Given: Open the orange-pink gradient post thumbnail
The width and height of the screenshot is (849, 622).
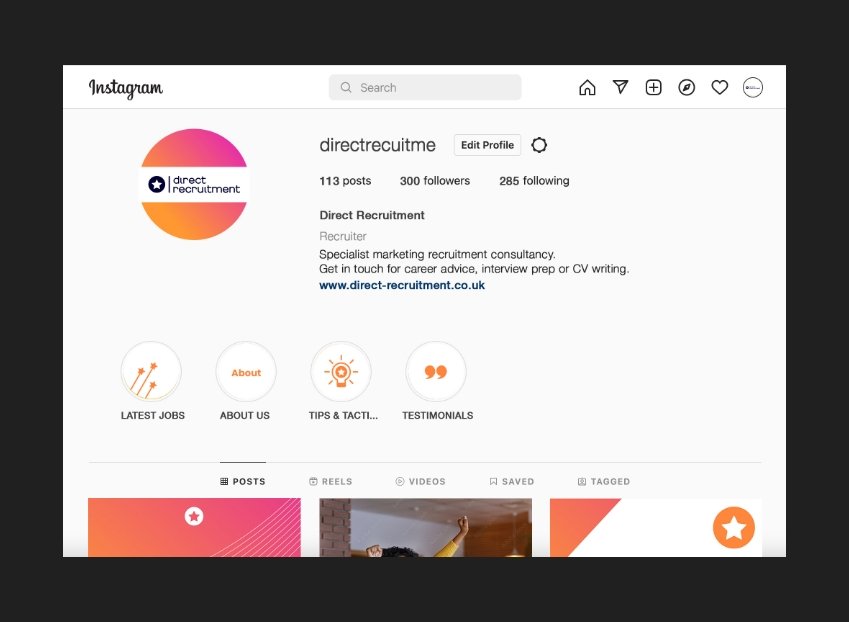Looking at the screenshot, I should (194, 527).
